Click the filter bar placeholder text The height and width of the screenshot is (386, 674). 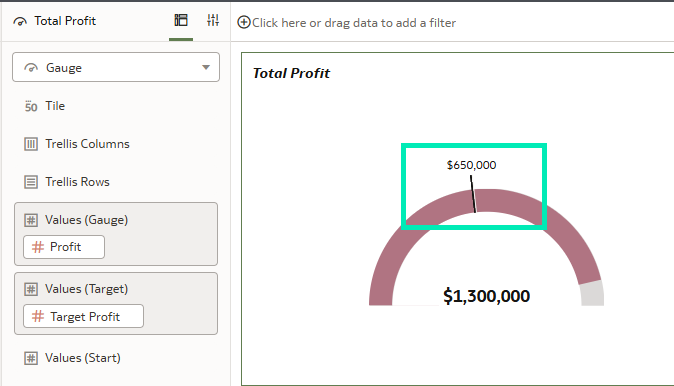tap(354, 23)
